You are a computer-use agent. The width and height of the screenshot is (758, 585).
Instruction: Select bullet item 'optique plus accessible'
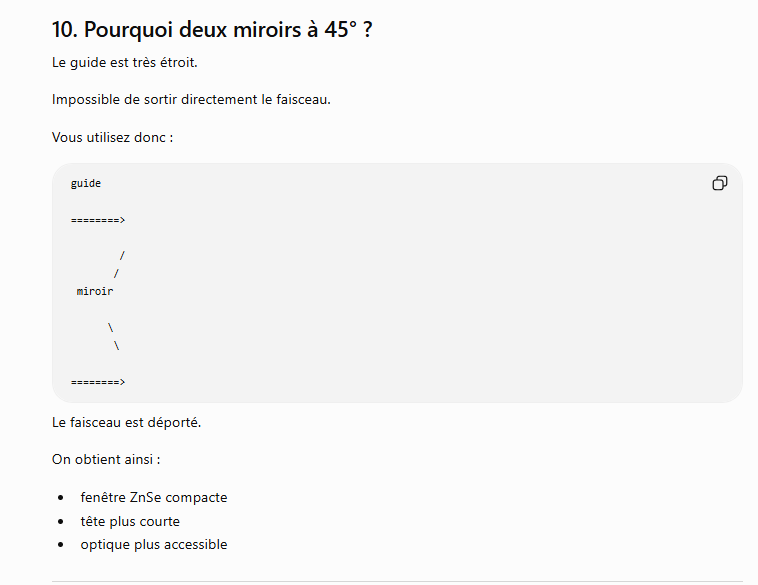[x=154, y=545]
